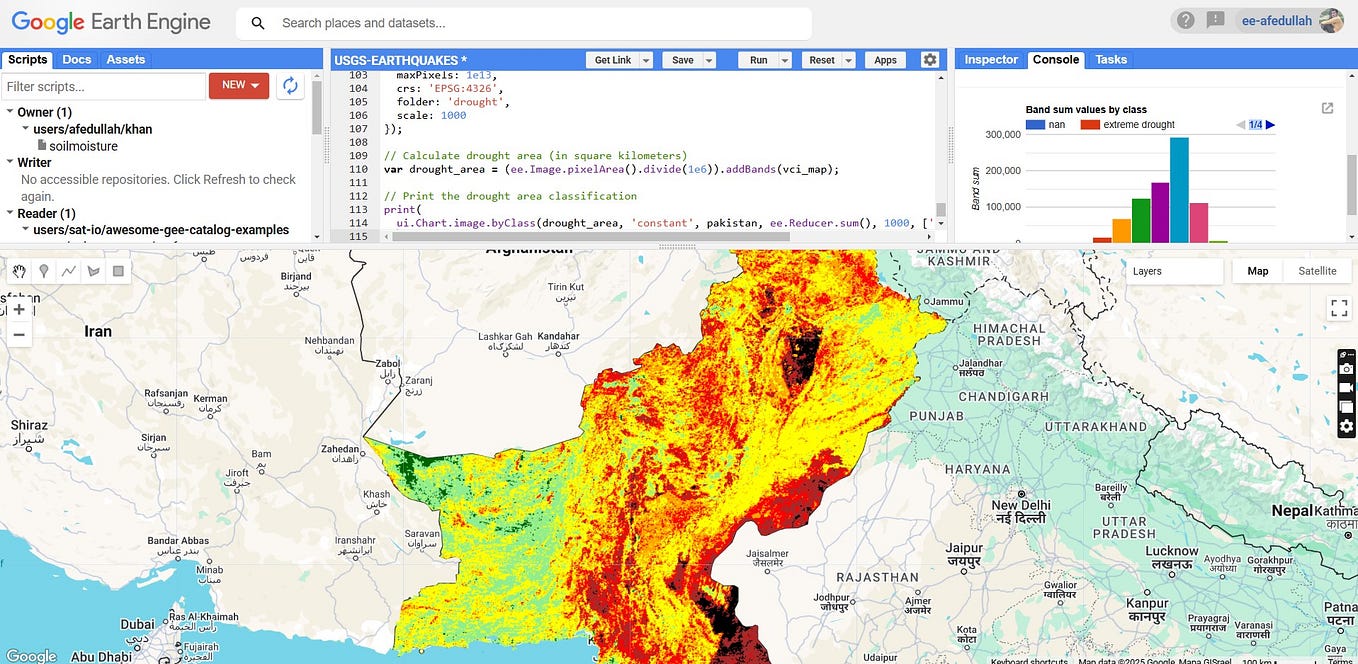Screen dimensions: 1358x664
Task: Select the polygon drawing tool
Action: [93, 271]
